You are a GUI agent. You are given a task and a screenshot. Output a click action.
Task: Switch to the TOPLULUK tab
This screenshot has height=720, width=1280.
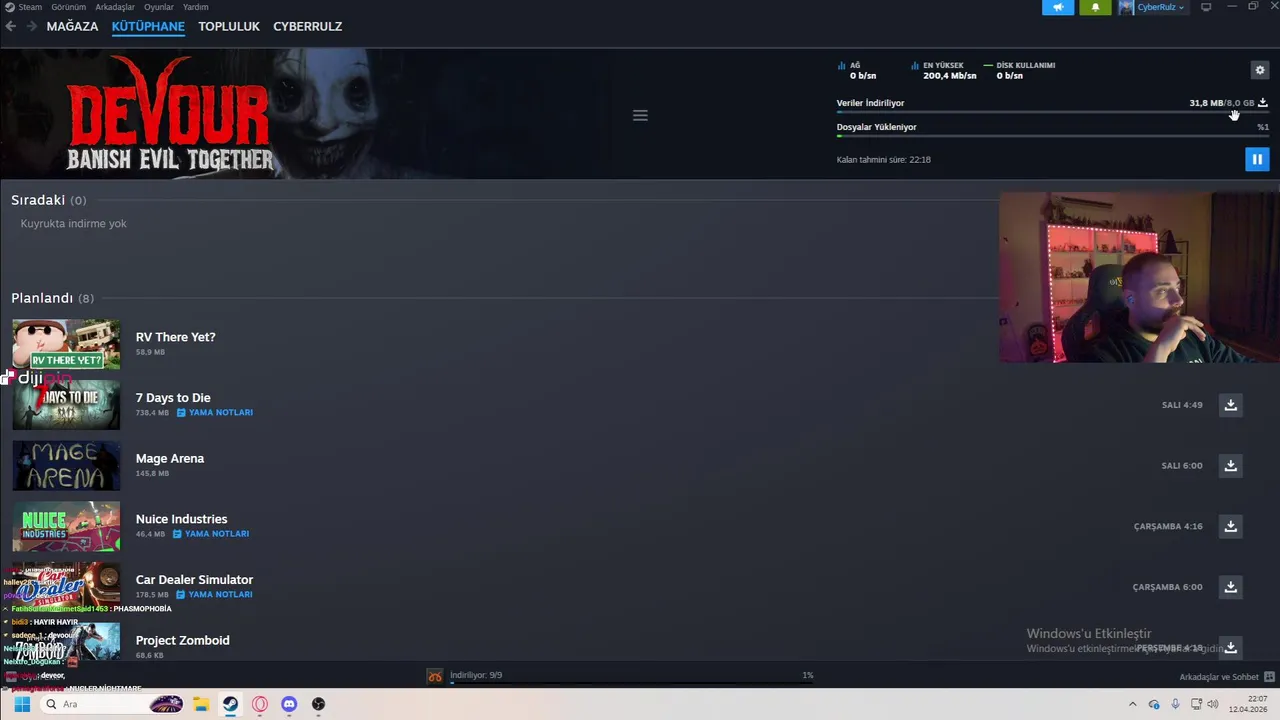coord(229,26)
